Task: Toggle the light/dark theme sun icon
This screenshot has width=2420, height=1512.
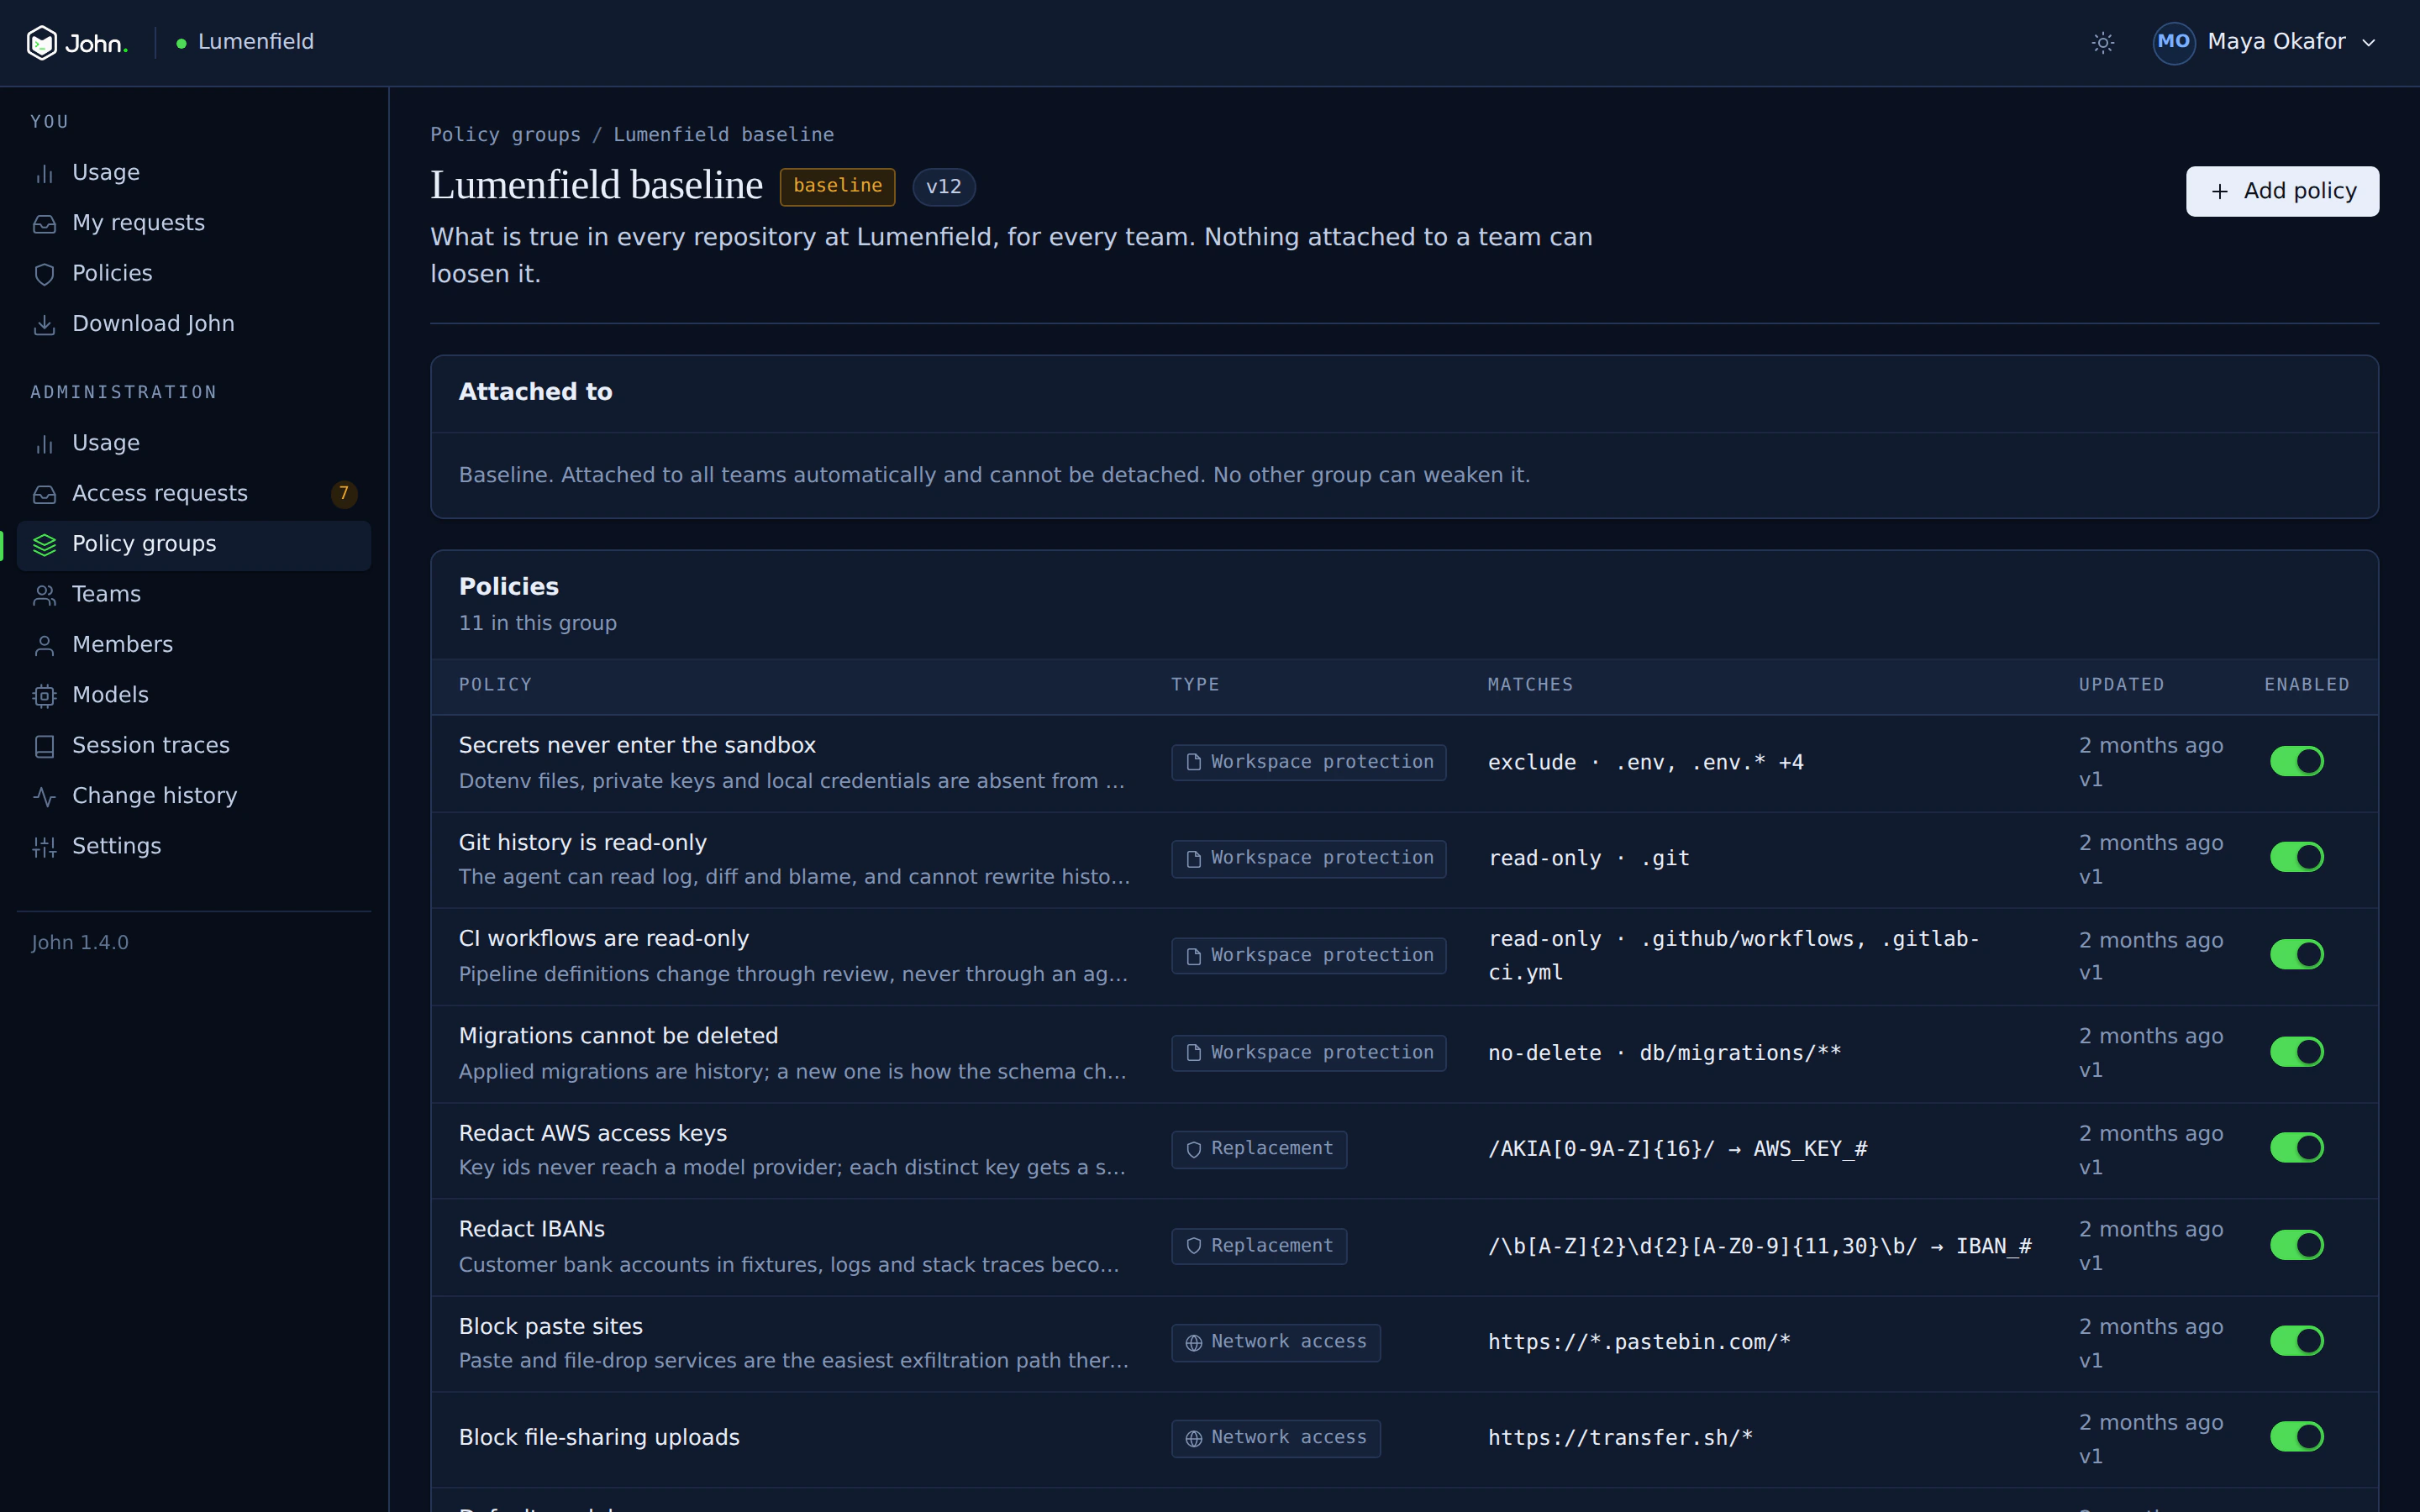Action: coord(2103,43)
